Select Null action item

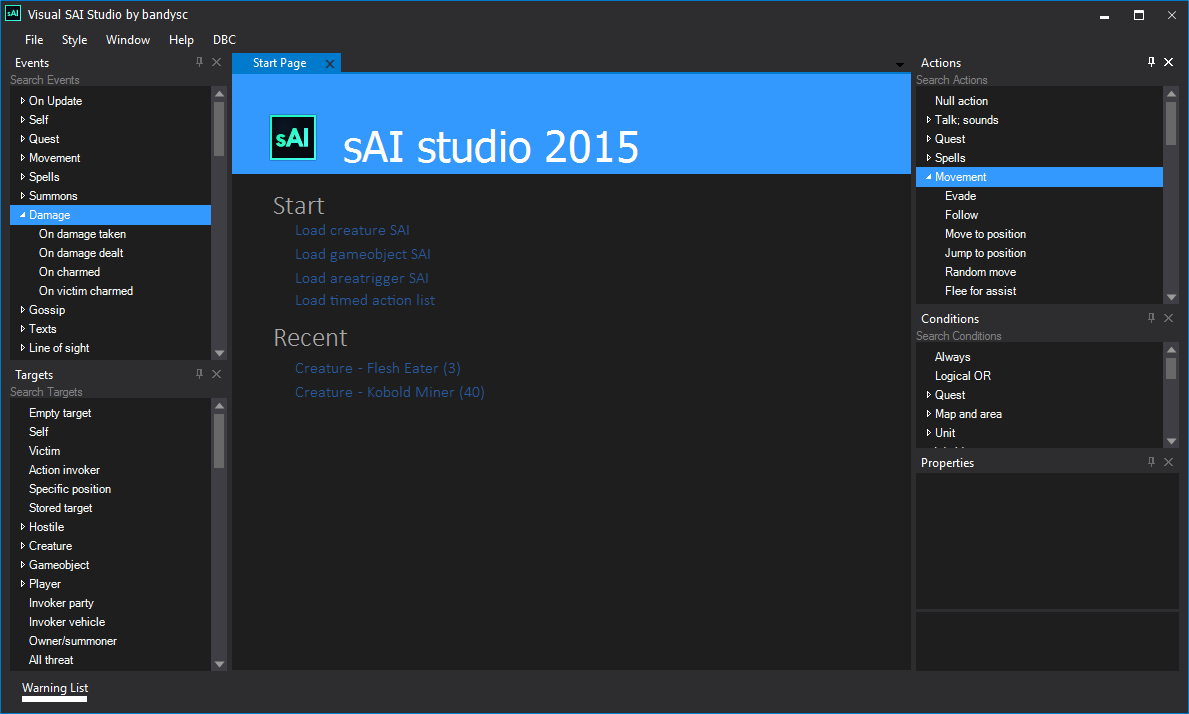click(x=961, y=100)
